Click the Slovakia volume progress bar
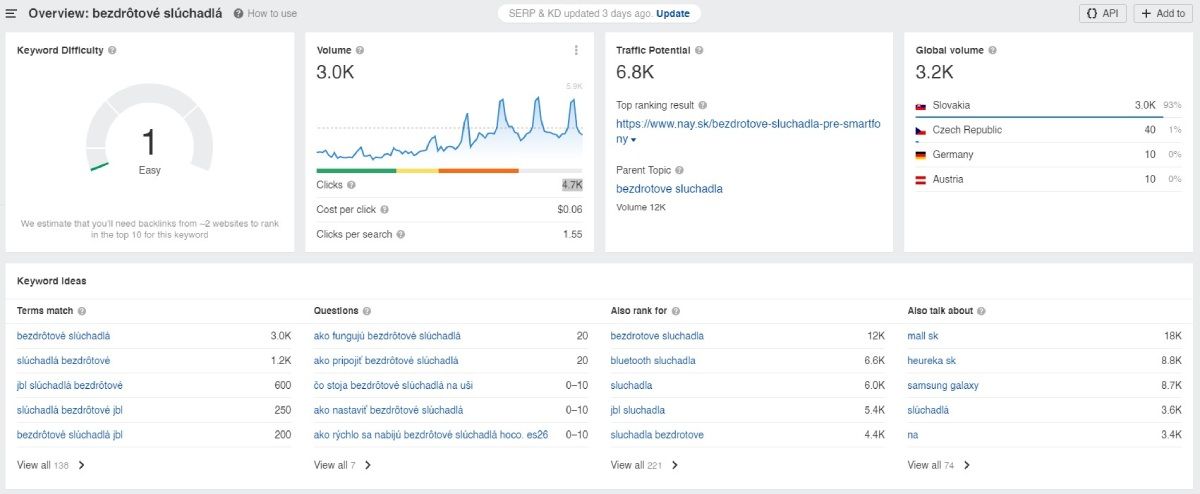The width and height of the screenshot is (1200, 494). pos(1040,117)
